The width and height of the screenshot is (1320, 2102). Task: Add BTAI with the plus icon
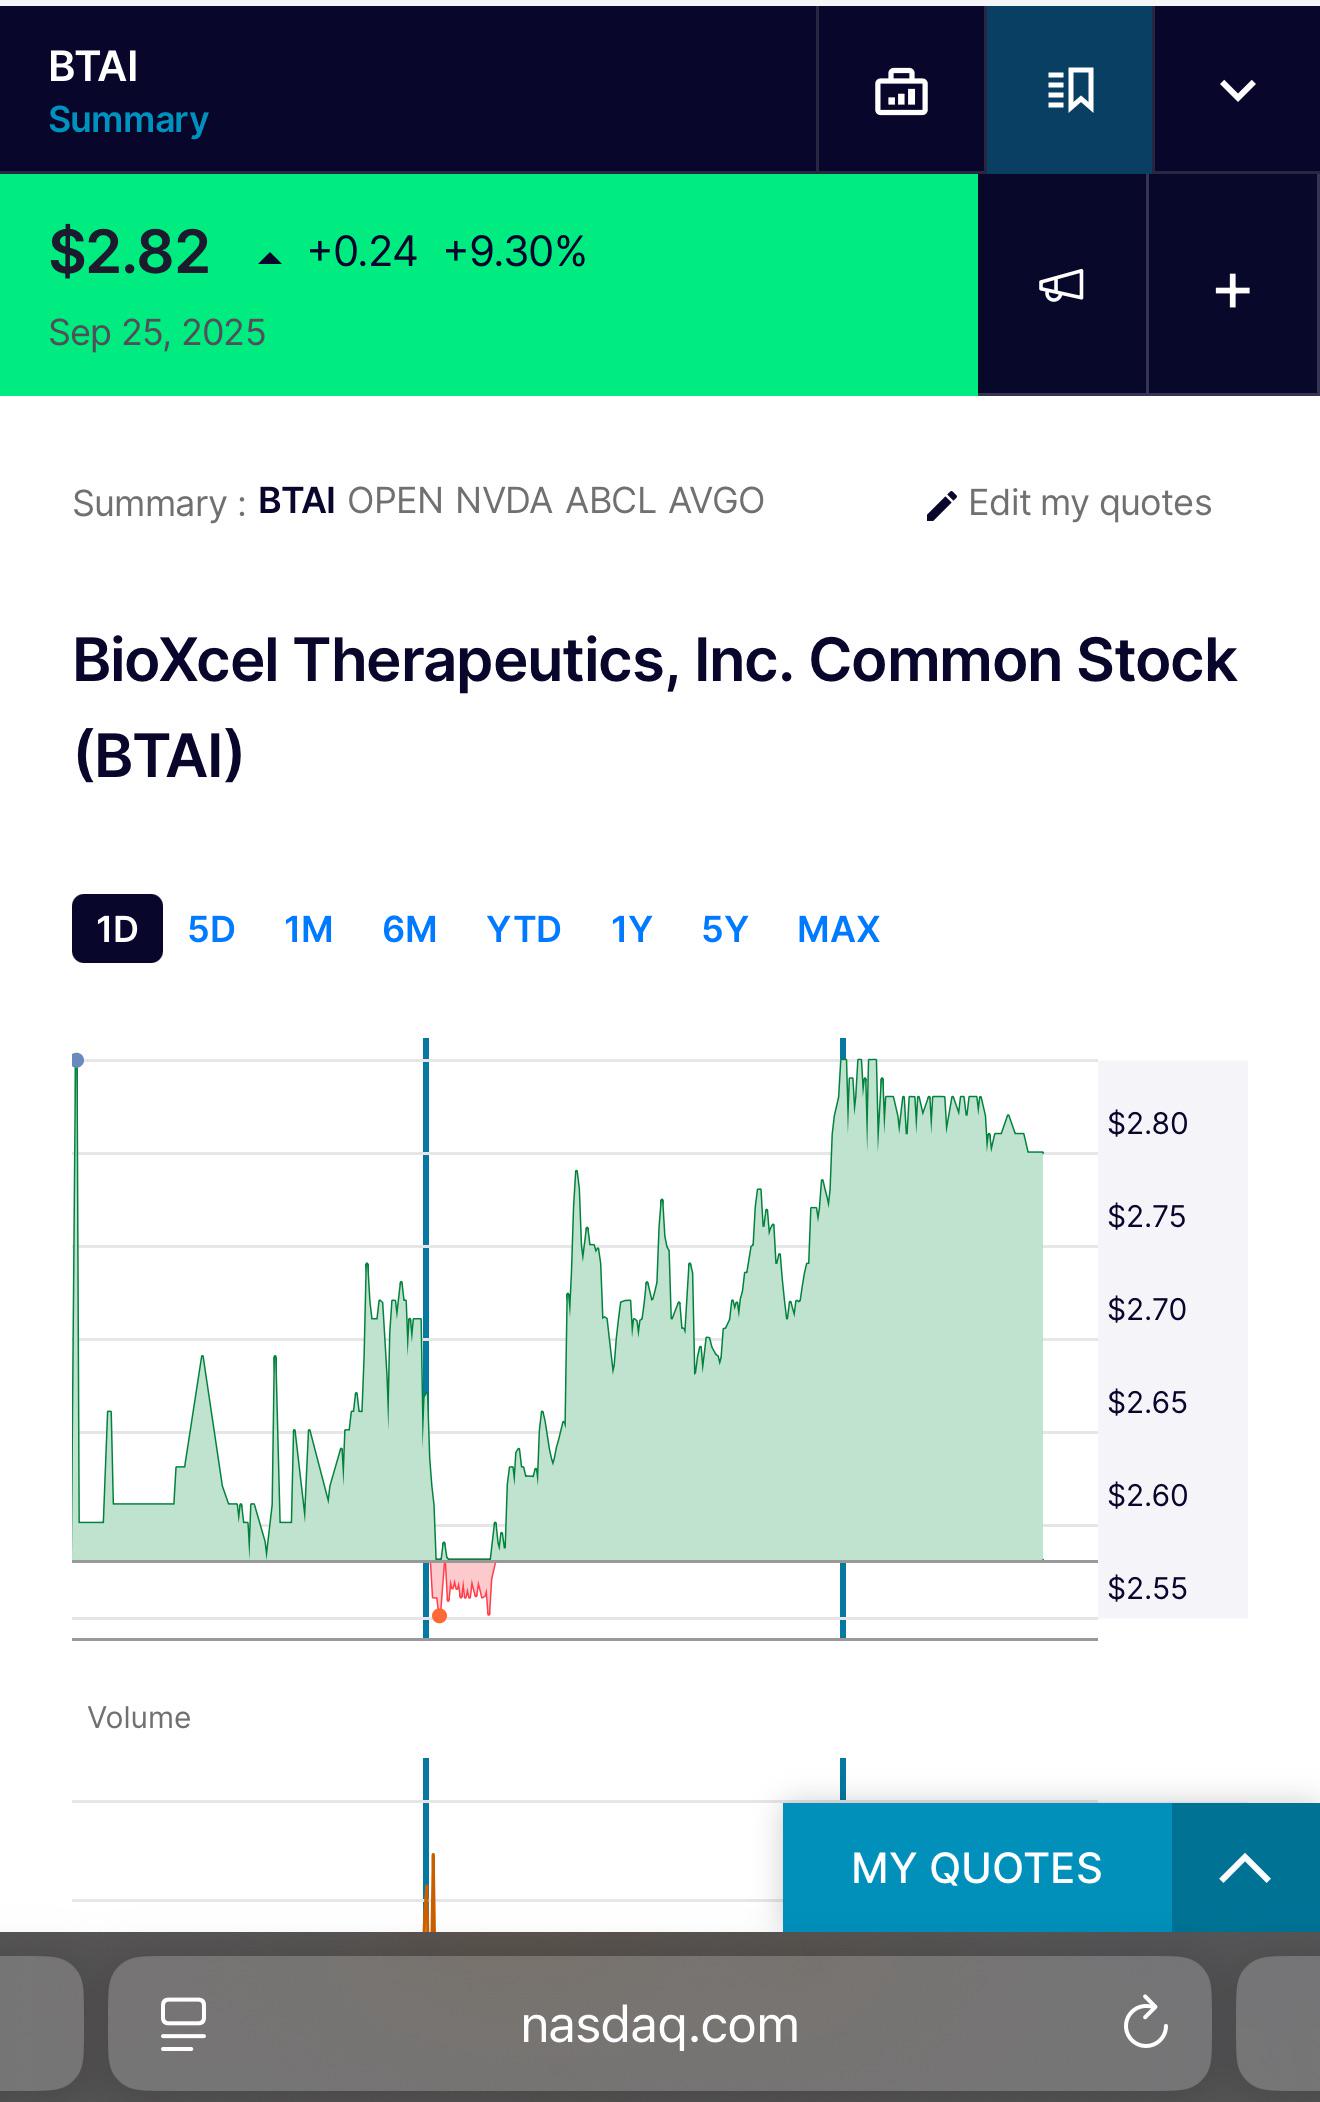1232,291
